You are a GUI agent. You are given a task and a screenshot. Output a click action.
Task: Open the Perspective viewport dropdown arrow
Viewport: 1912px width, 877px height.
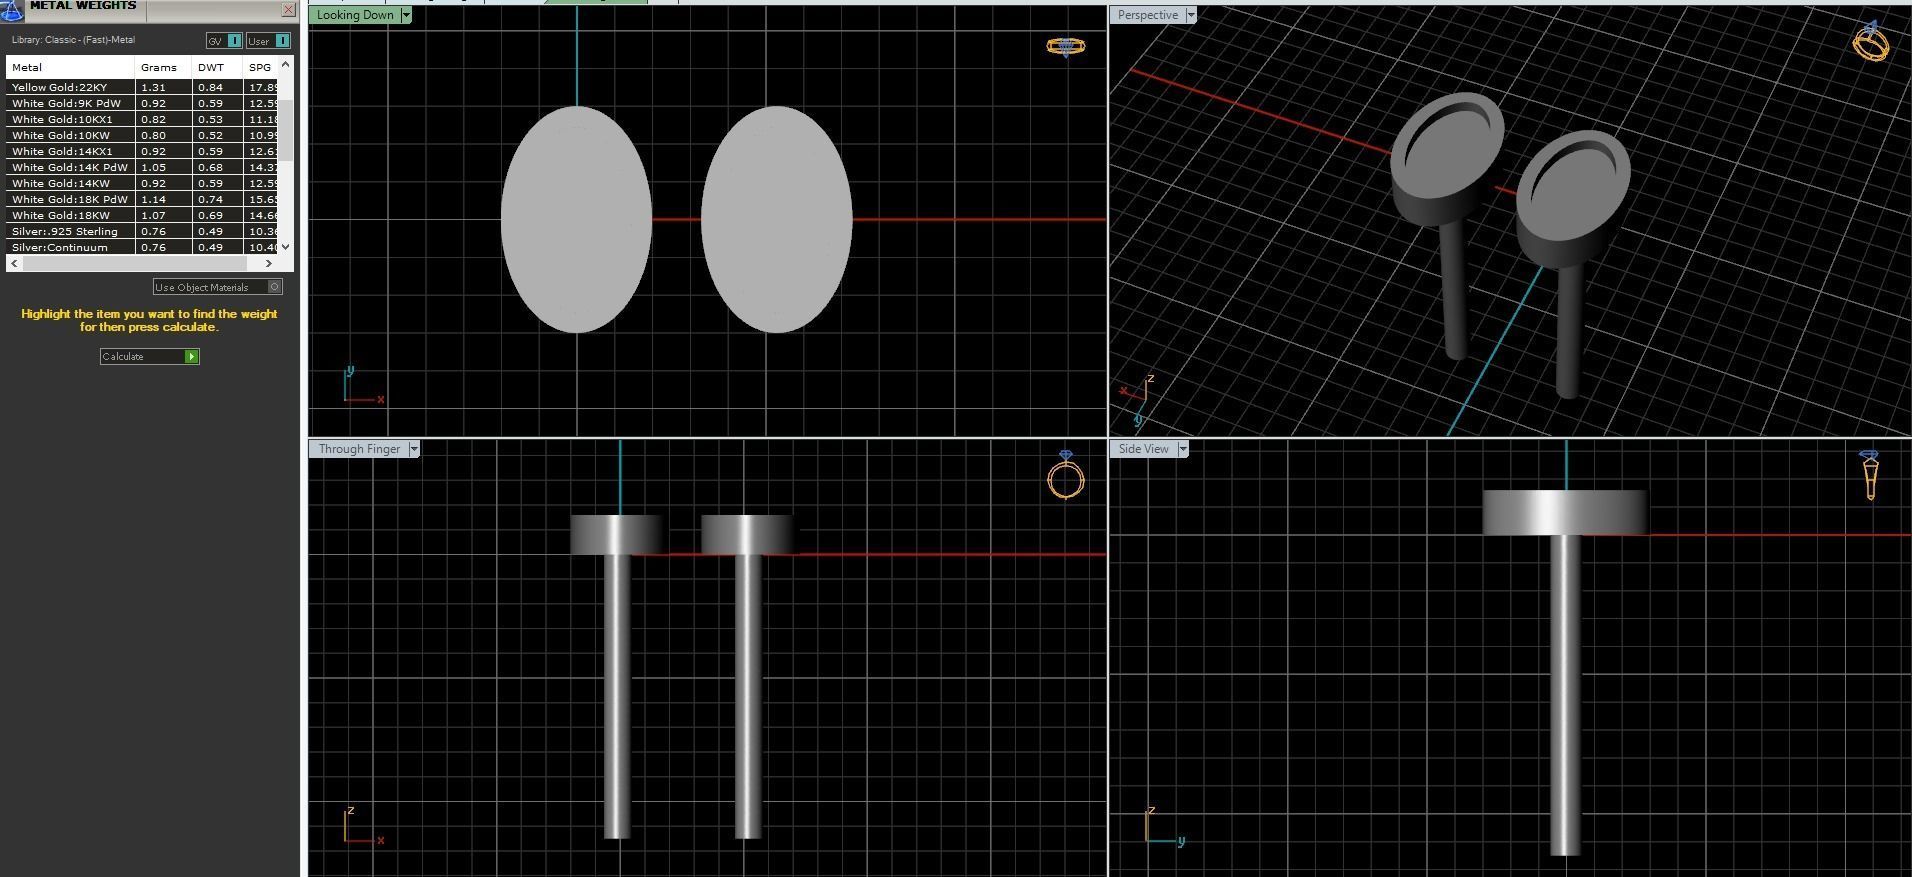(x=1190, y=15)
